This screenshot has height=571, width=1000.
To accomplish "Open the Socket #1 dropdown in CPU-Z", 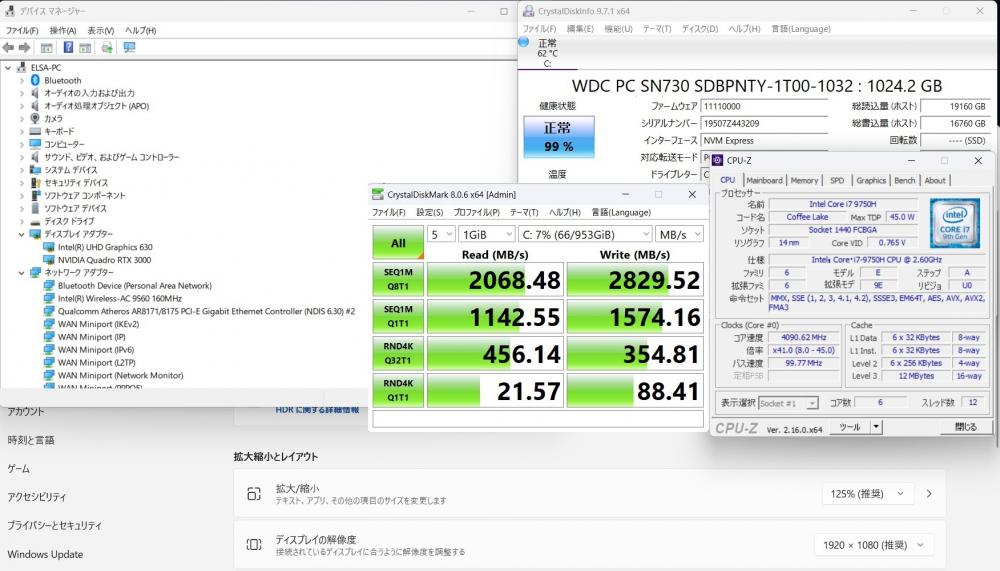I will 788,403.
